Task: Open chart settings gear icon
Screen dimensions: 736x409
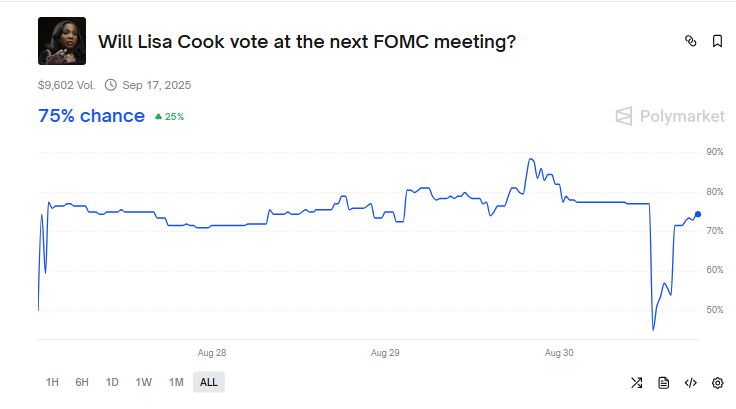Action: (x=717, y=382)
